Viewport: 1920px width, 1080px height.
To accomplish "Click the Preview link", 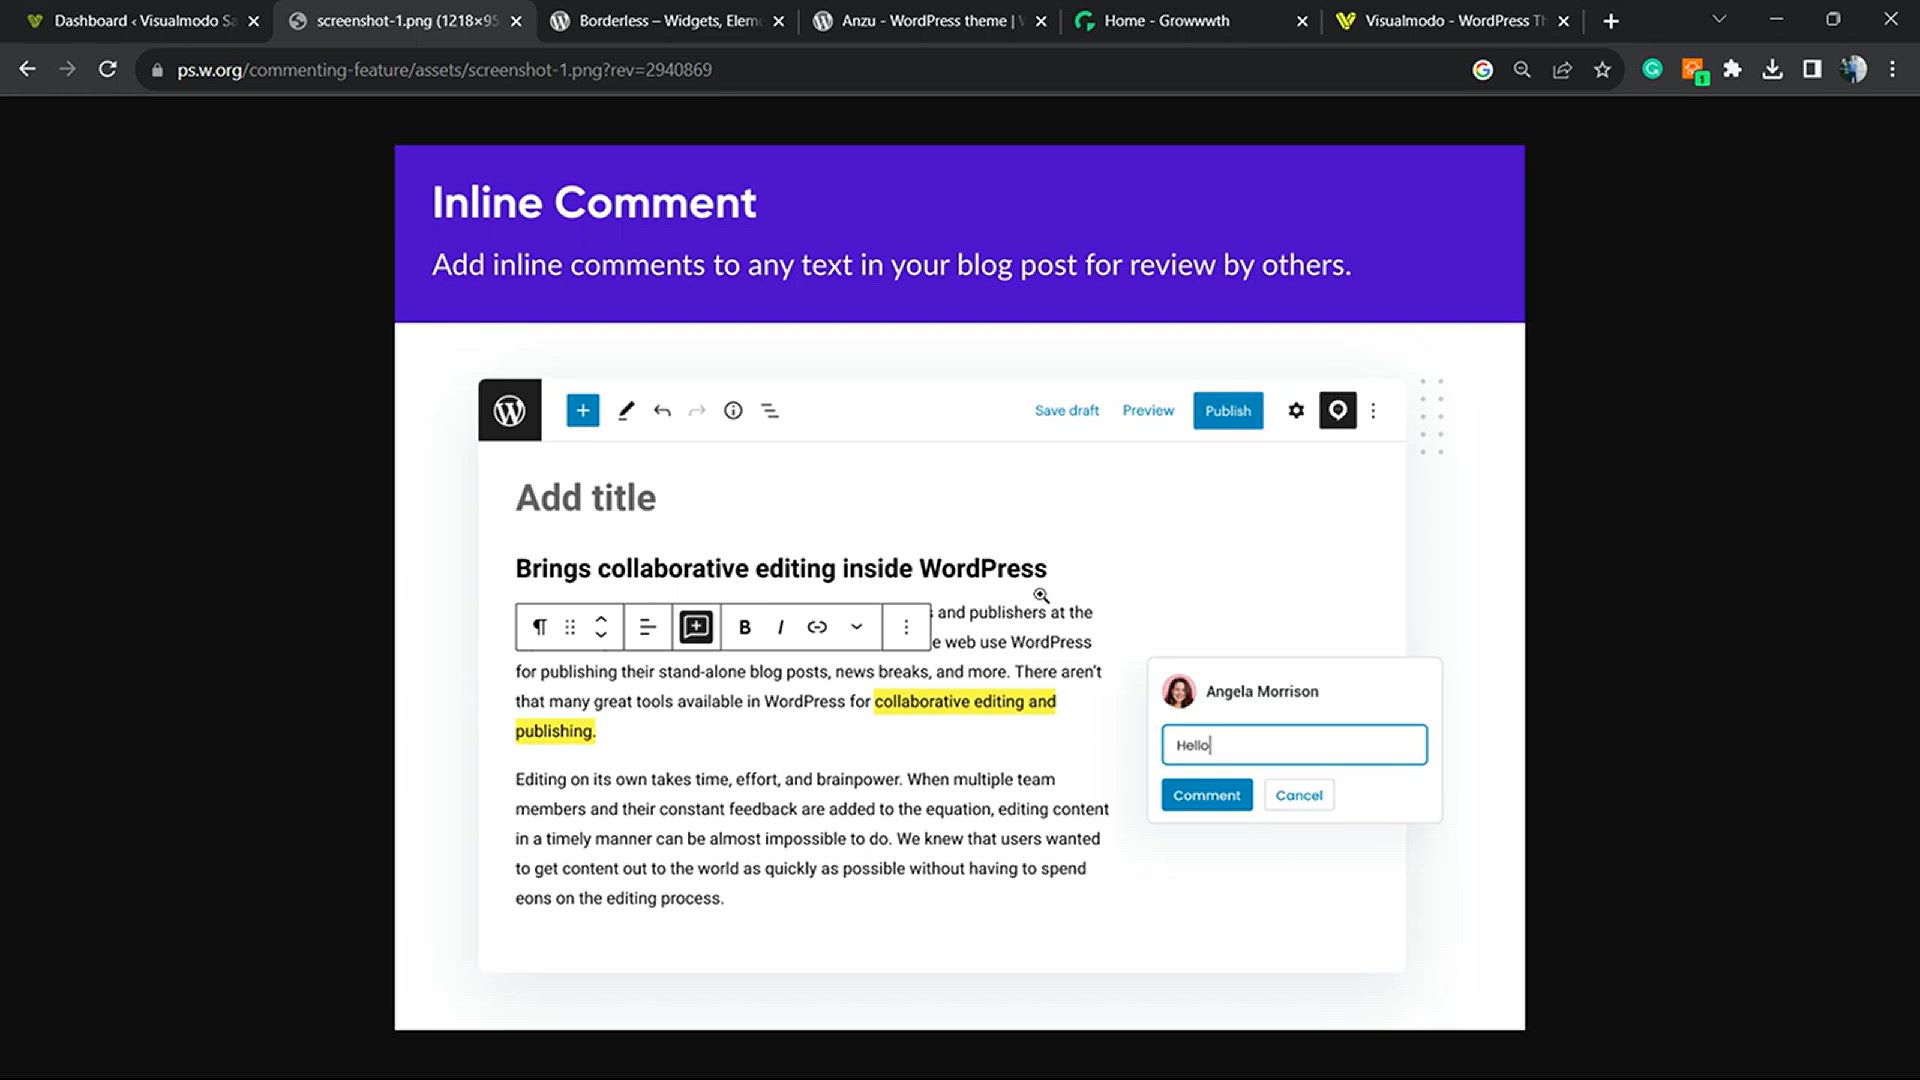I will [1148, 410].
